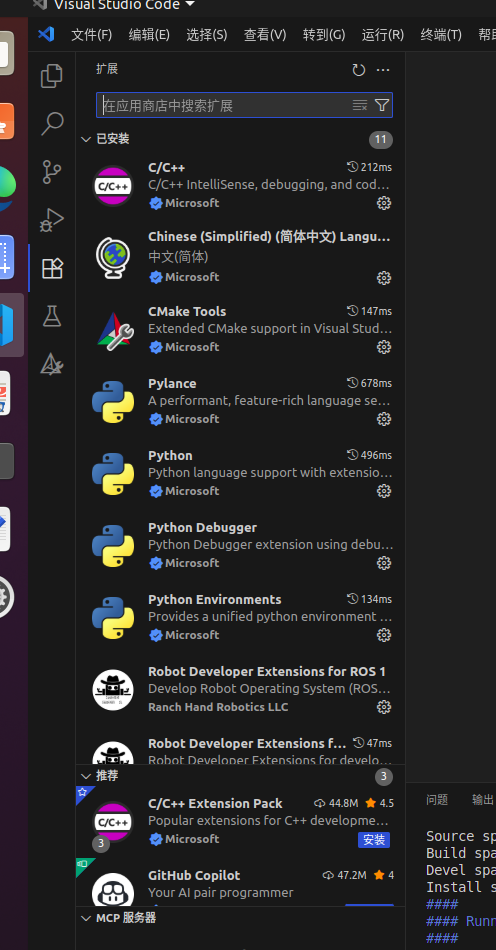Select the C/C++ extension icon thumbnail
The height and width of the screenshot is (950, 496).
(x=113, y=186)
